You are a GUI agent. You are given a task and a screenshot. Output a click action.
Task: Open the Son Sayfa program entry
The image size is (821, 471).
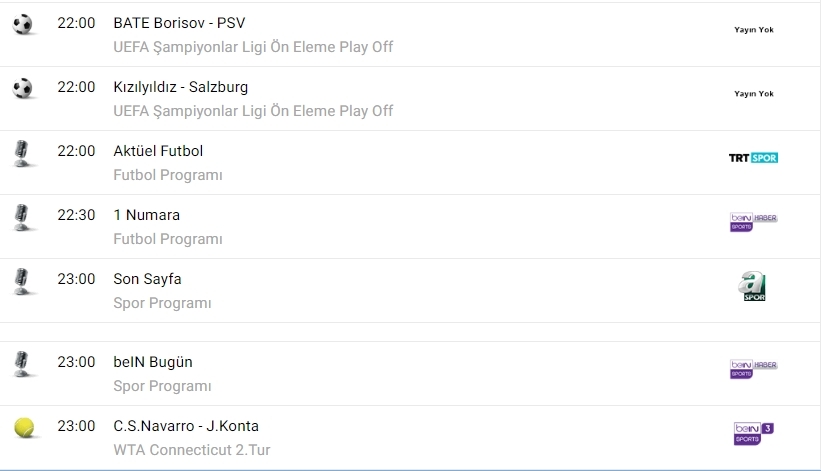[x=147, y=279]
